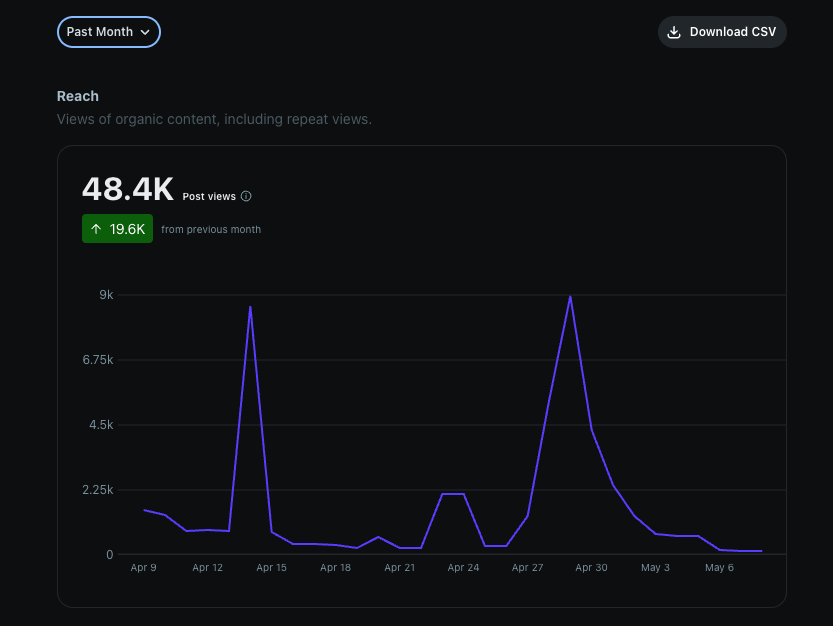This screenshot has height=626, width=833.
Task: Click the 4.5k y-axis label
Action: pos(101,425)
